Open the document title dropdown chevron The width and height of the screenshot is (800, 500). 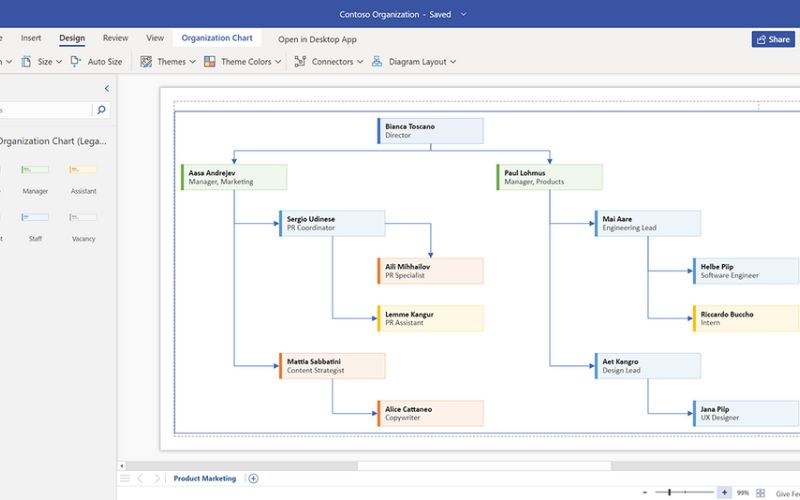463,14
